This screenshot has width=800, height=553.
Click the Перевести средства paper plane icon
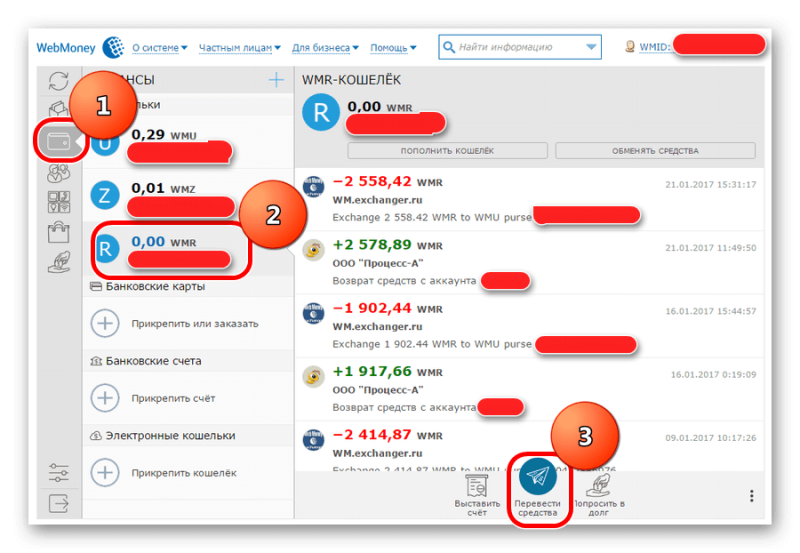coord(537,476)
